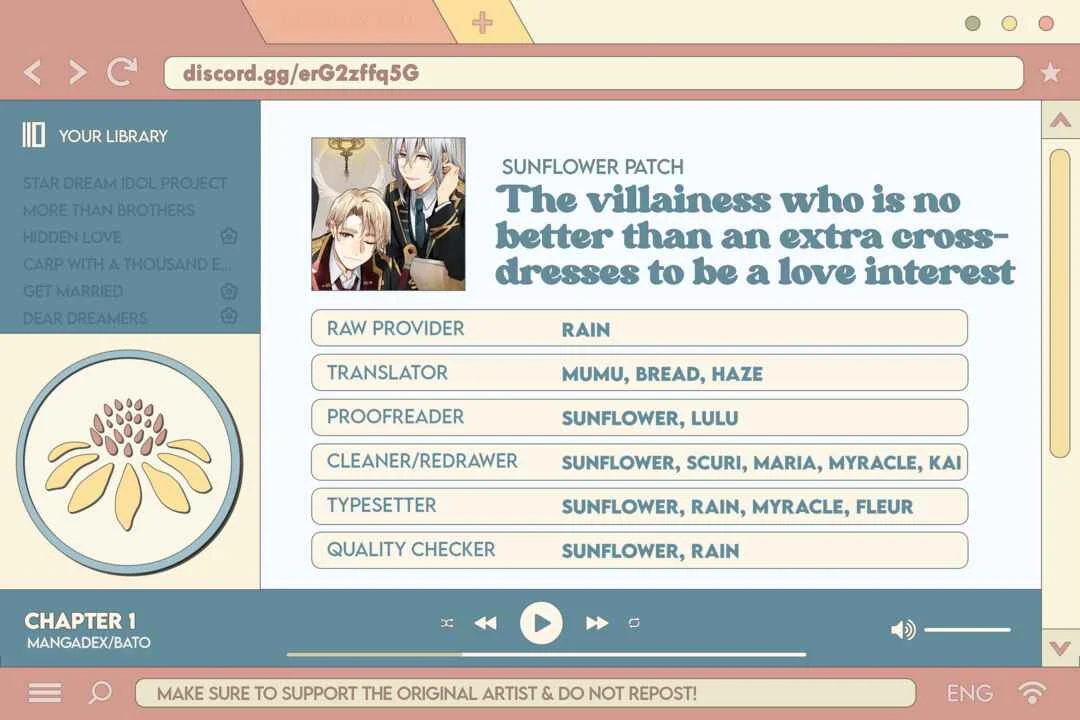Skip forward to next chapter
Image resolution: width=1080 pixels, height=720 pixels.
click(596, 623)
